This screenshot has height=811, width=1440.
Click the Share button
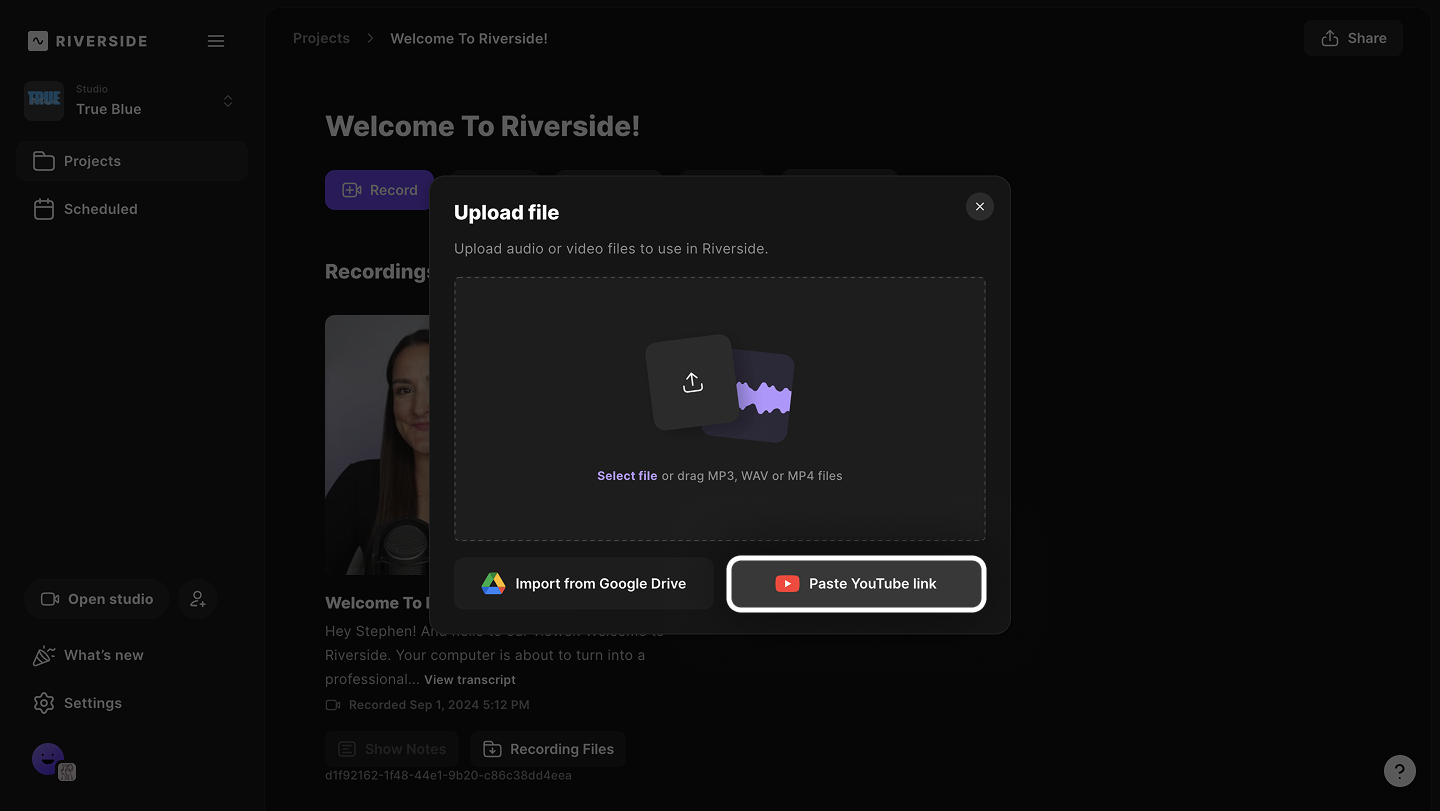pyautogui.click(x=1353, y=38)
